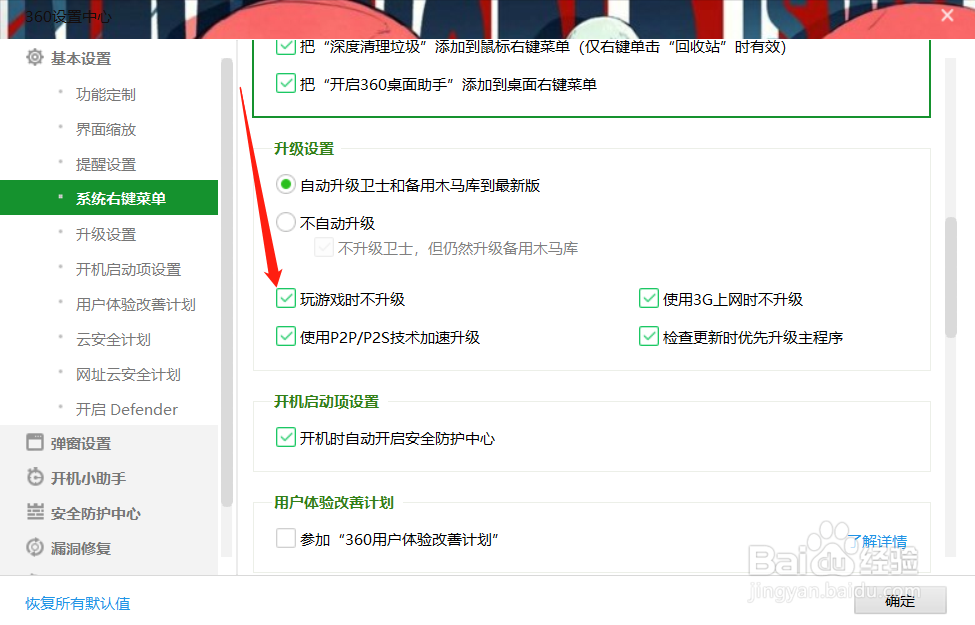Image resolution: width=975 pixels, height=625 pixels.
Task: Click the gear icon beside 基本设置
Action: [x=35, y=58]
